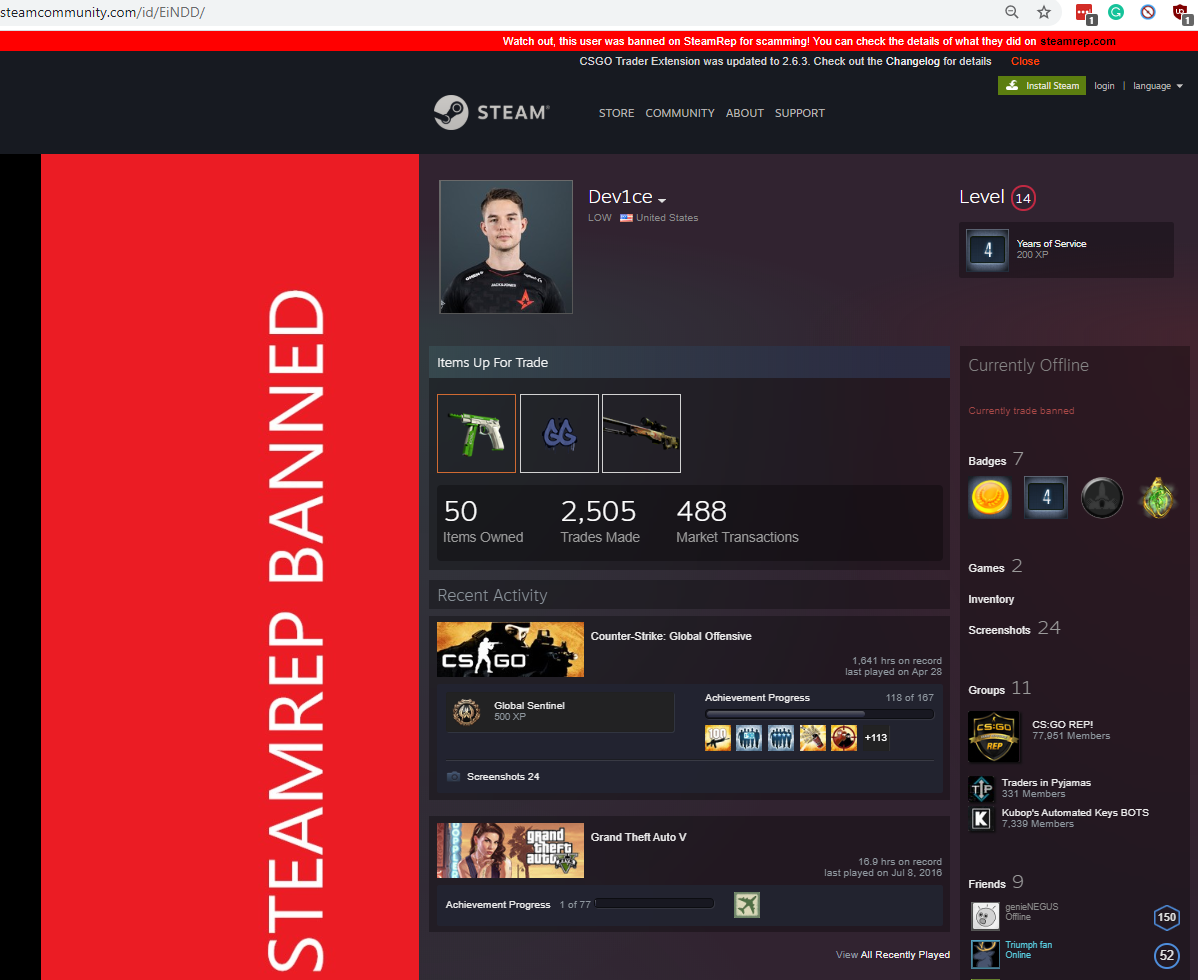
Task: Expand the Dev1ce name history dropdown
Action: pyautogui.click(x=662, y=199)
